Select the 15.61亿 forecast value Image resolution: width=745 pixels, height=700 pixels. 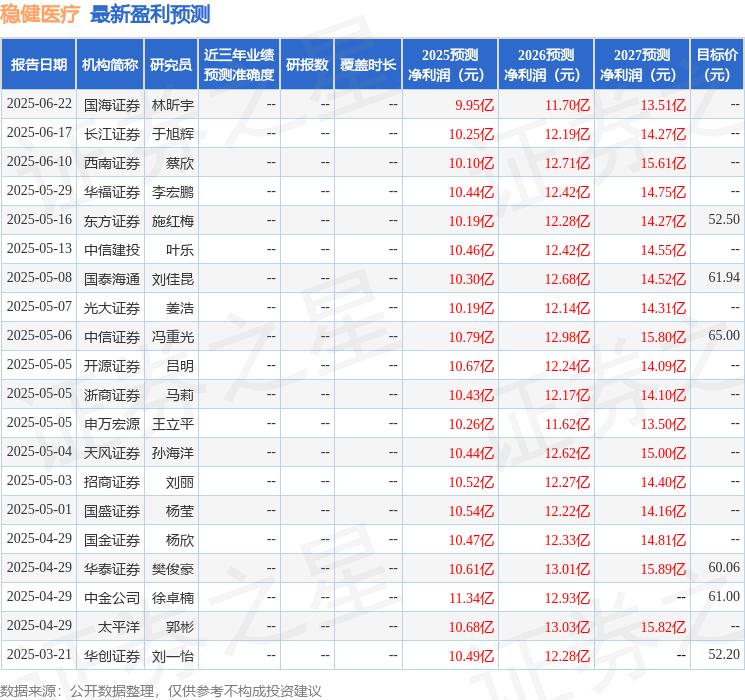[x=663, y=163]
